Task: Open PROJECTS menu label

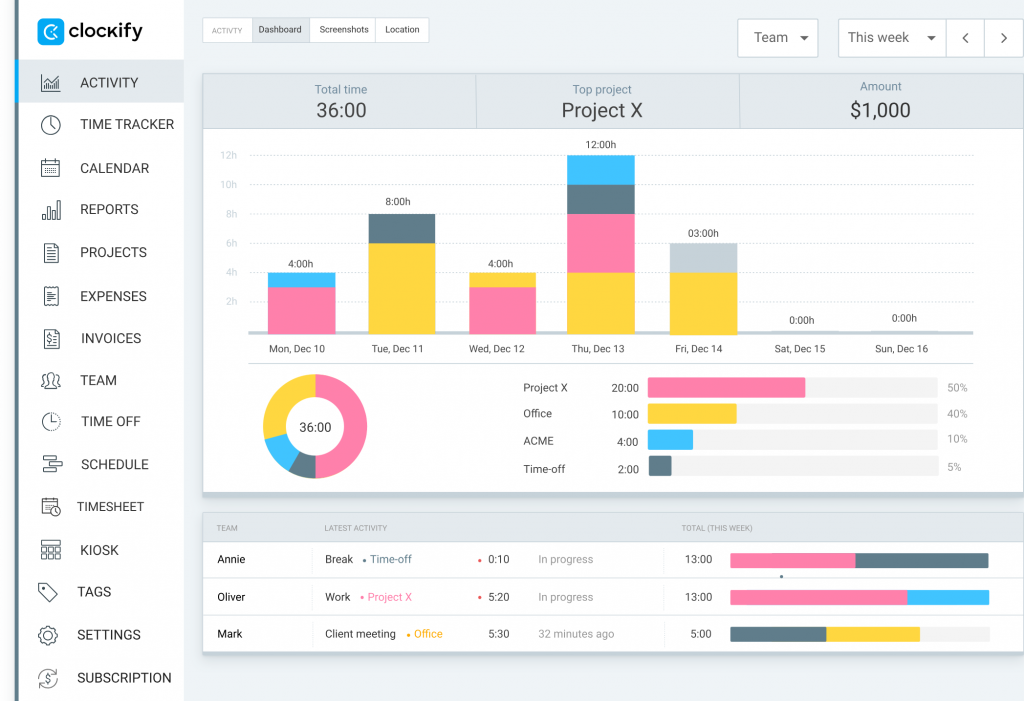Action: (x=114, y=252)
